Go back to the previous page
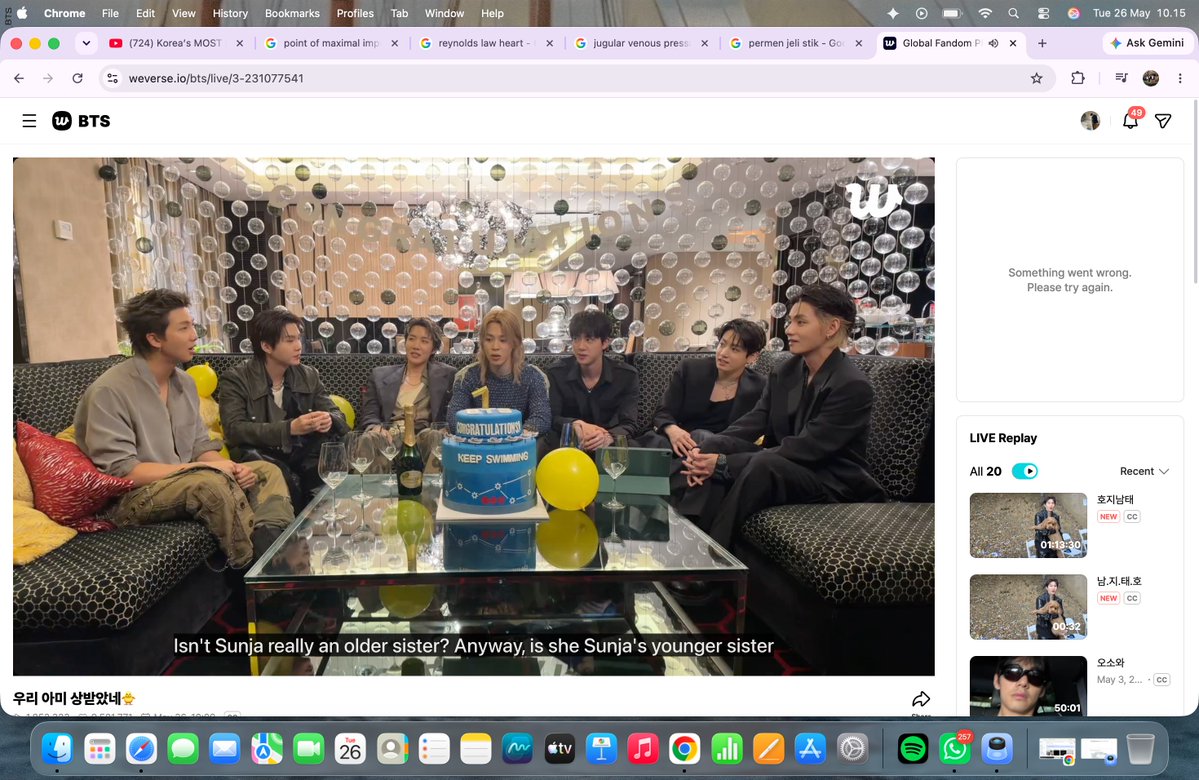The width and height of the screenshot is (1199, 780). coord(19,78)
